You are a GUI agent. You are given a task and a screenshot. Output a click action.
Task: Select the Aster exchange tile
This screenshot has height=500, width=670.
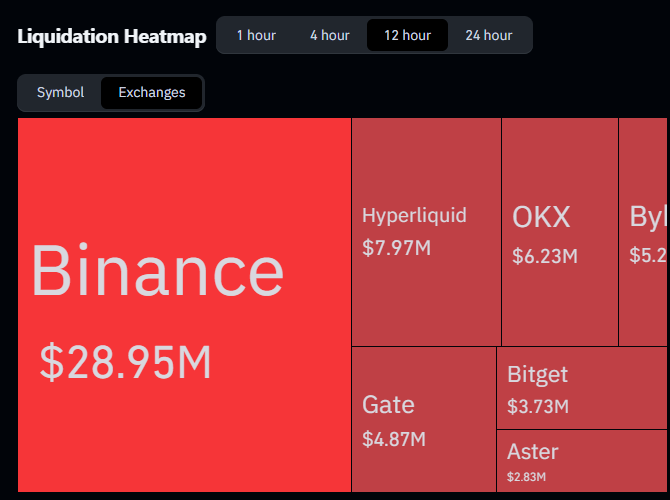point(582,461)
